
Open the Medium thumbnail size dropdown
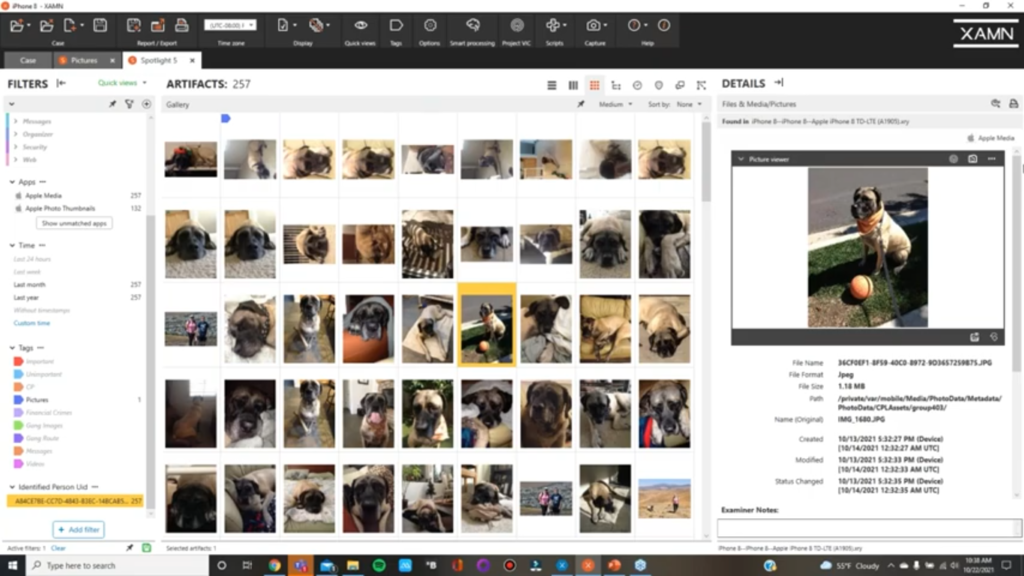615,104
